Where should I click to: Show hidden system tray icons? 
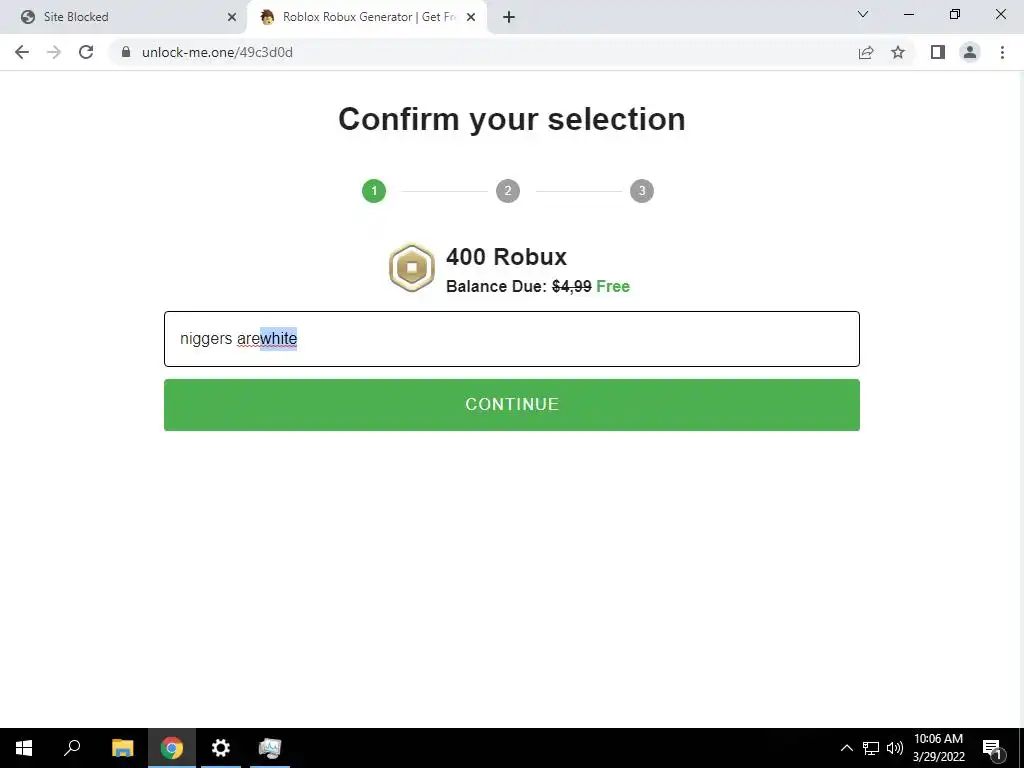[846, 748]
